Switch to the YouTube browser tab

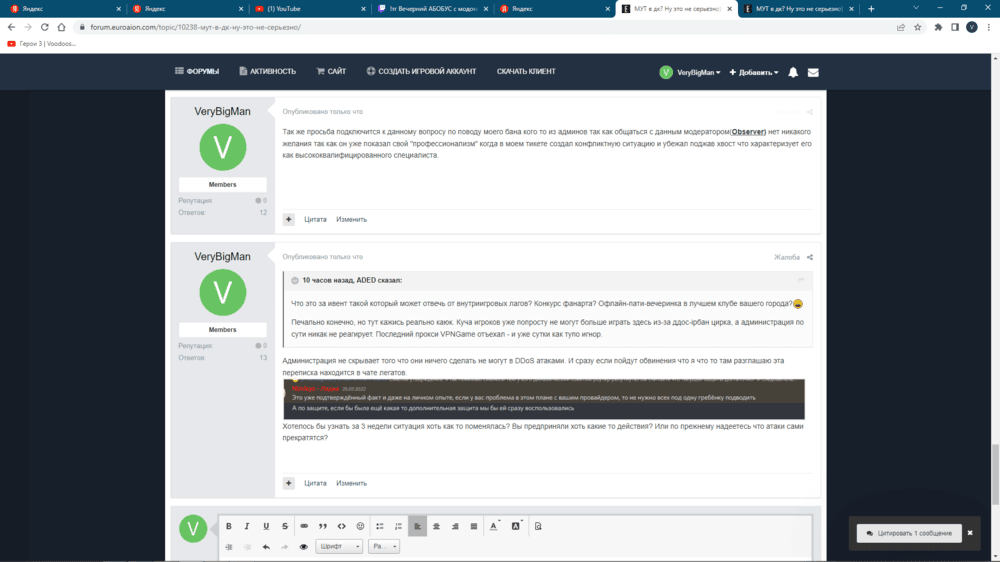(x=305, y=8)
